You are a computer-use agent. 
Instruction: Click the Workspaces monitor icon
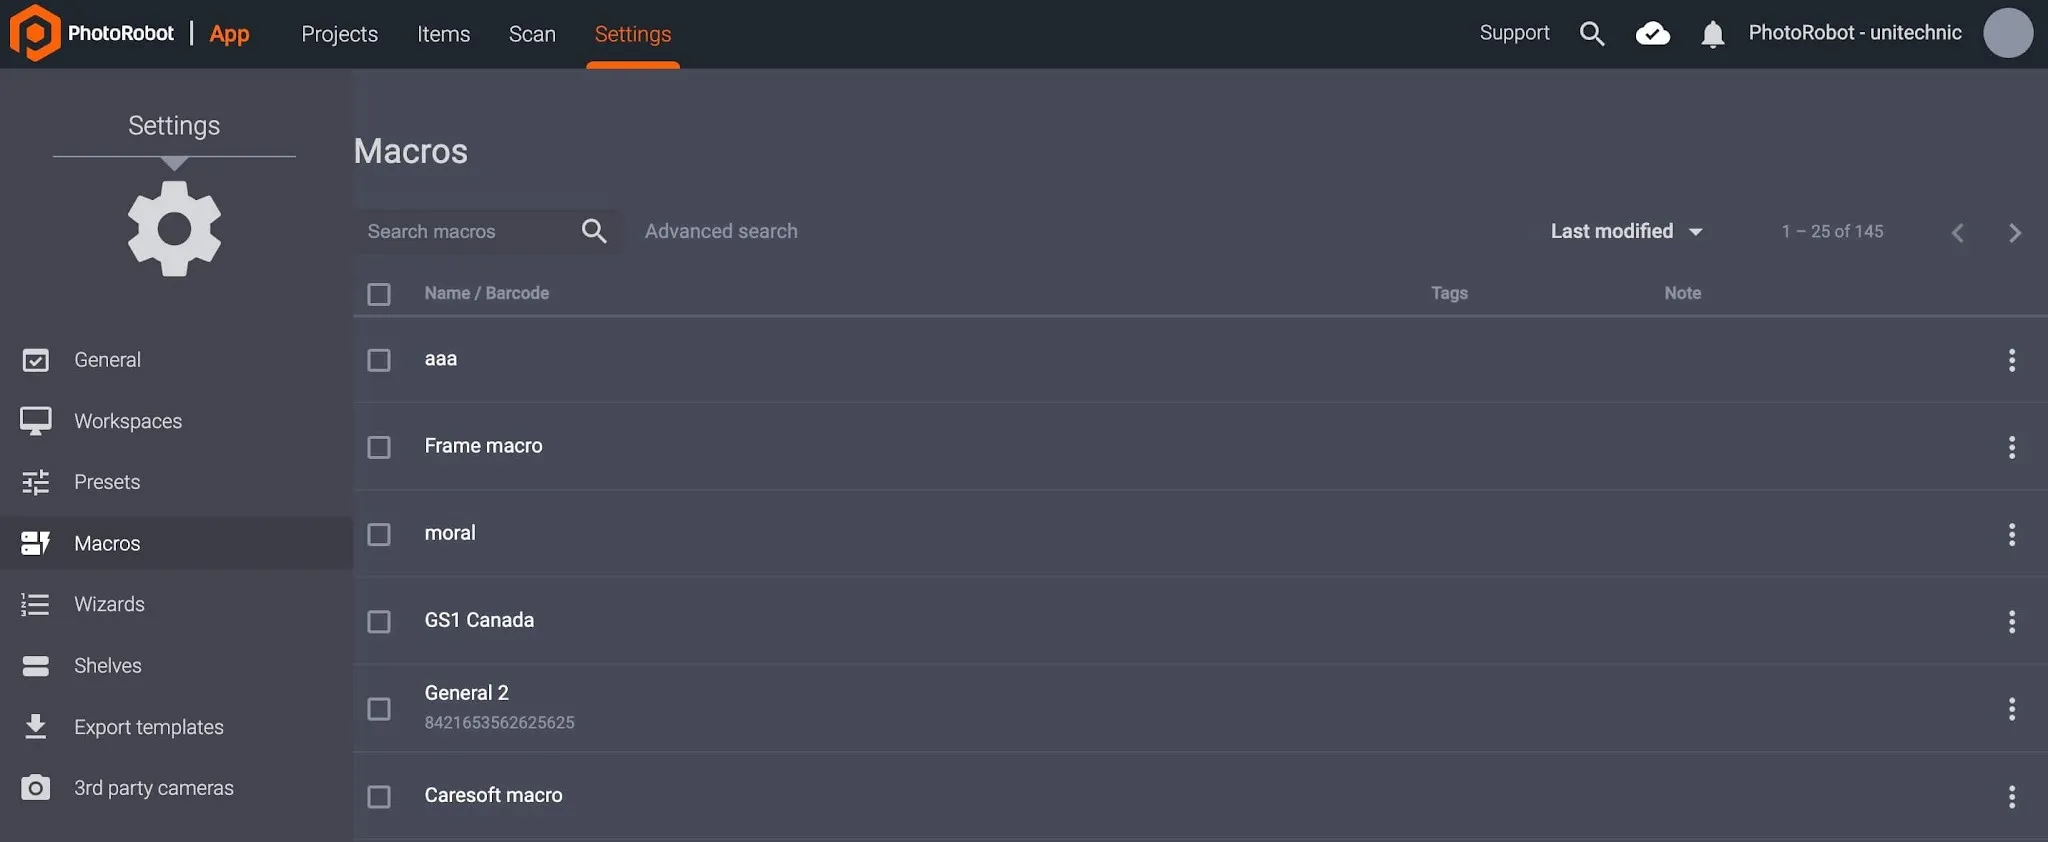[x=36, y=421]
